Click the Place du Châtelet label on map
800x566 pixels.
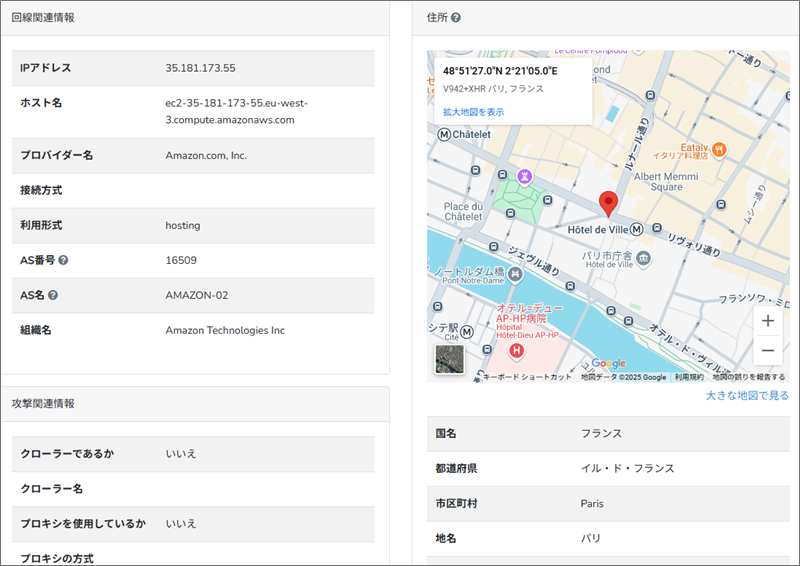(463, 211)
